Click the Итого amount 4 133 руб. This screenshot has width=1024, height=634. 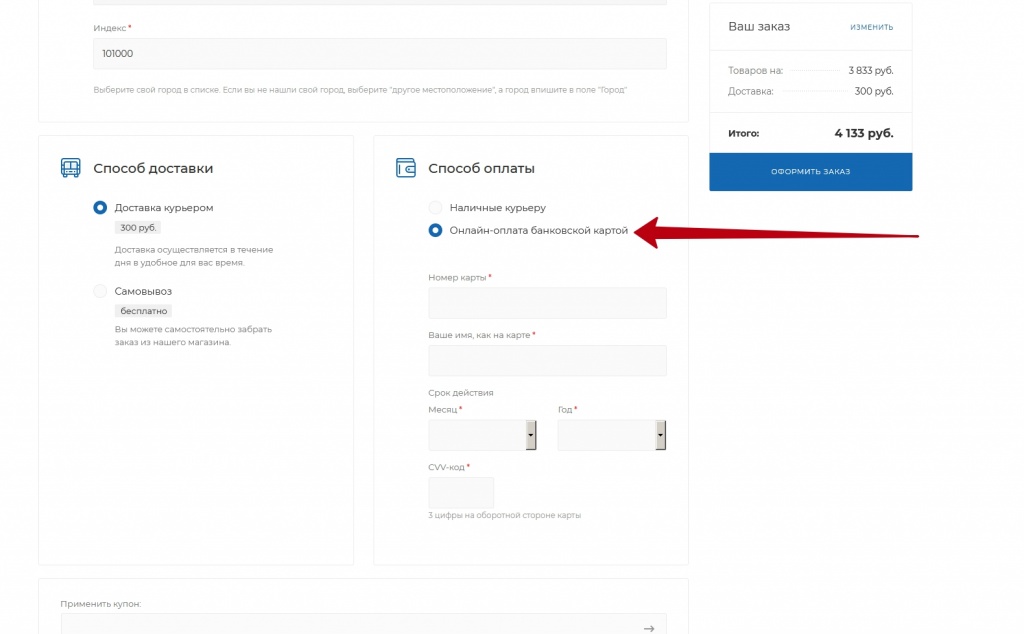click(863, 133)
